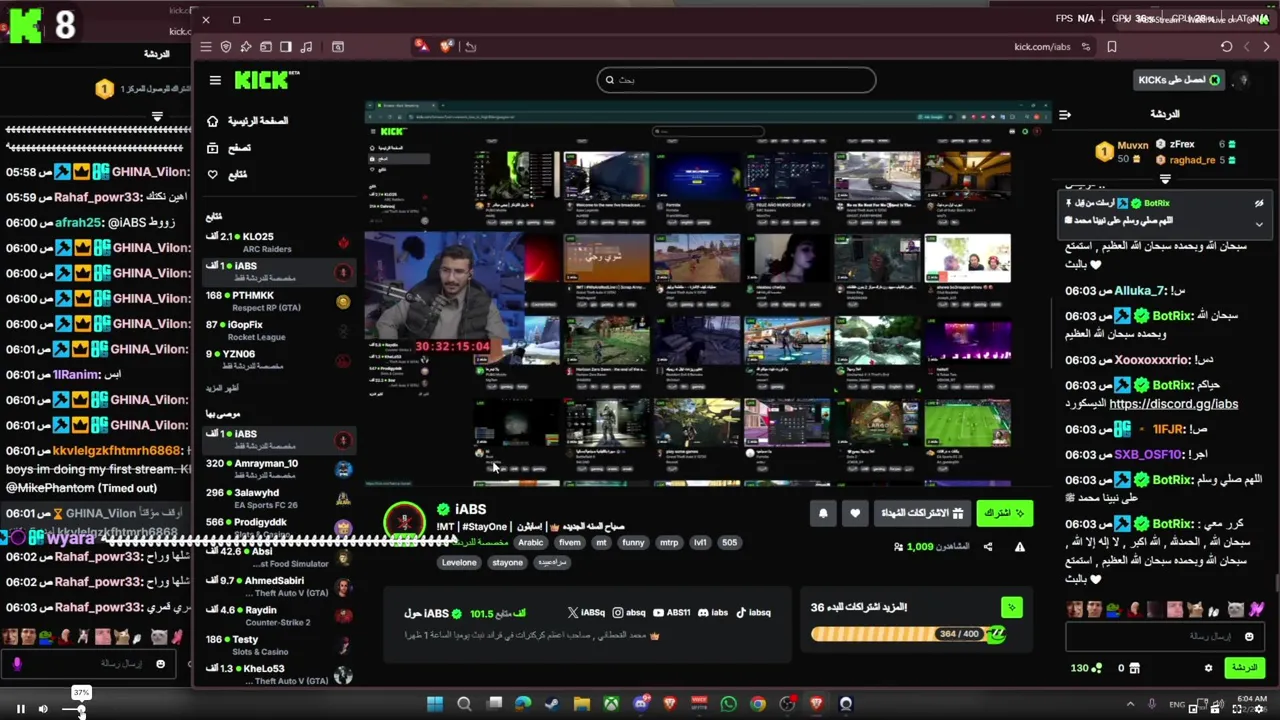Open the Windows Start menu
This screenshot has height=720, width=1280.
pyautogui.click(x=435, y=704)
